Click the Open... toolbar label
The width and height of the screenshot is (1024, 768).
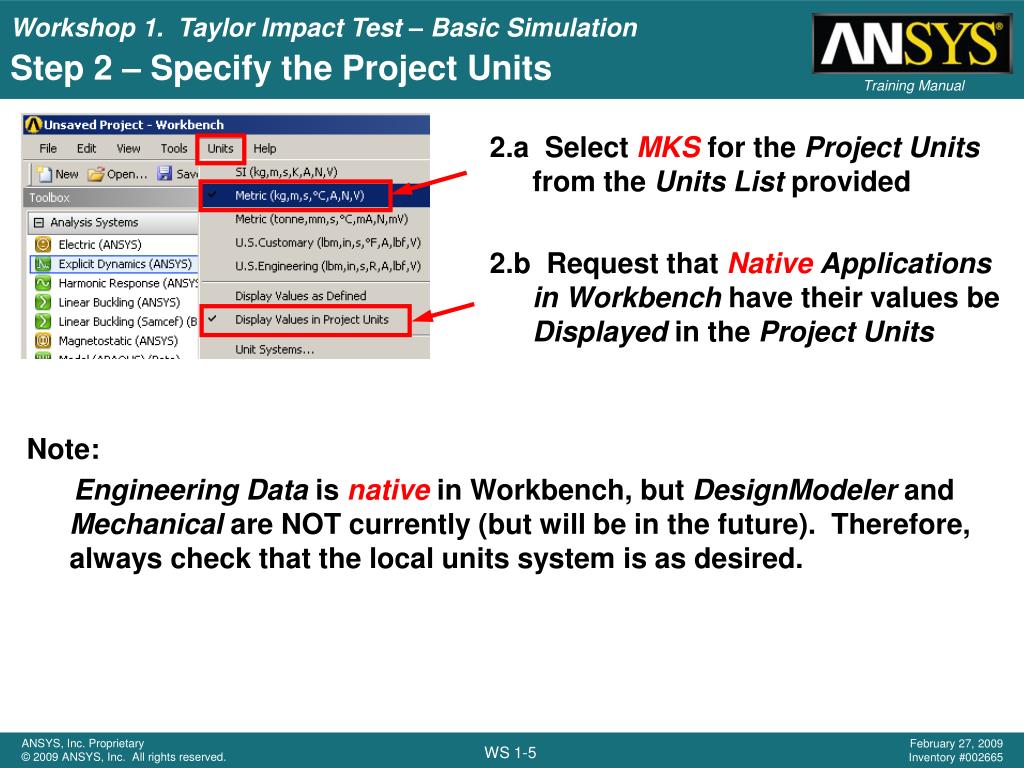(127, 174)
